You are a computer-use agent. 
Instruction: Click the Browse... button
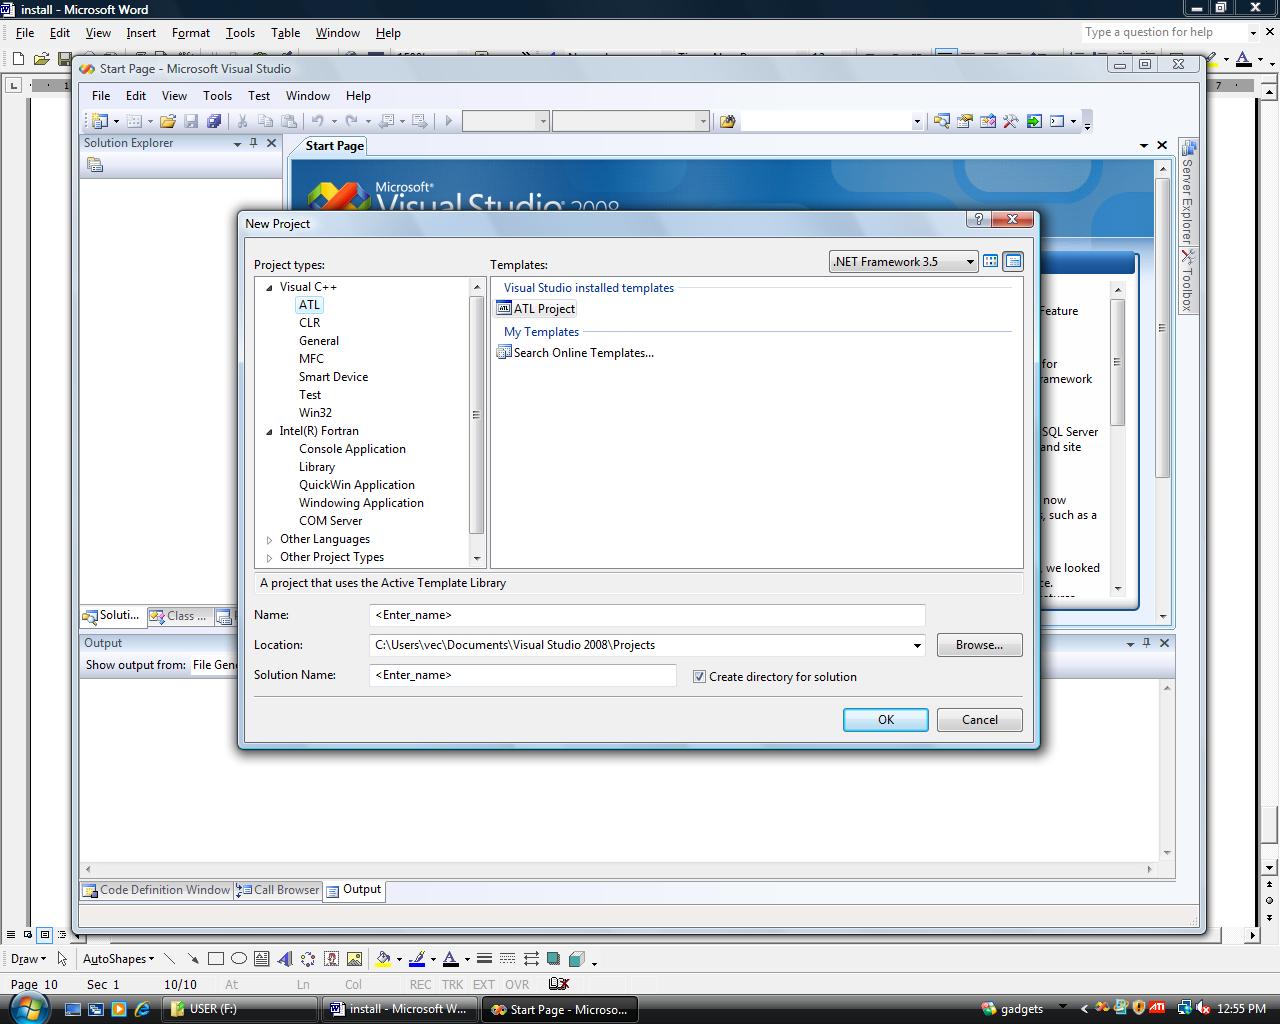pyautogui.click(x=980, y=645)
